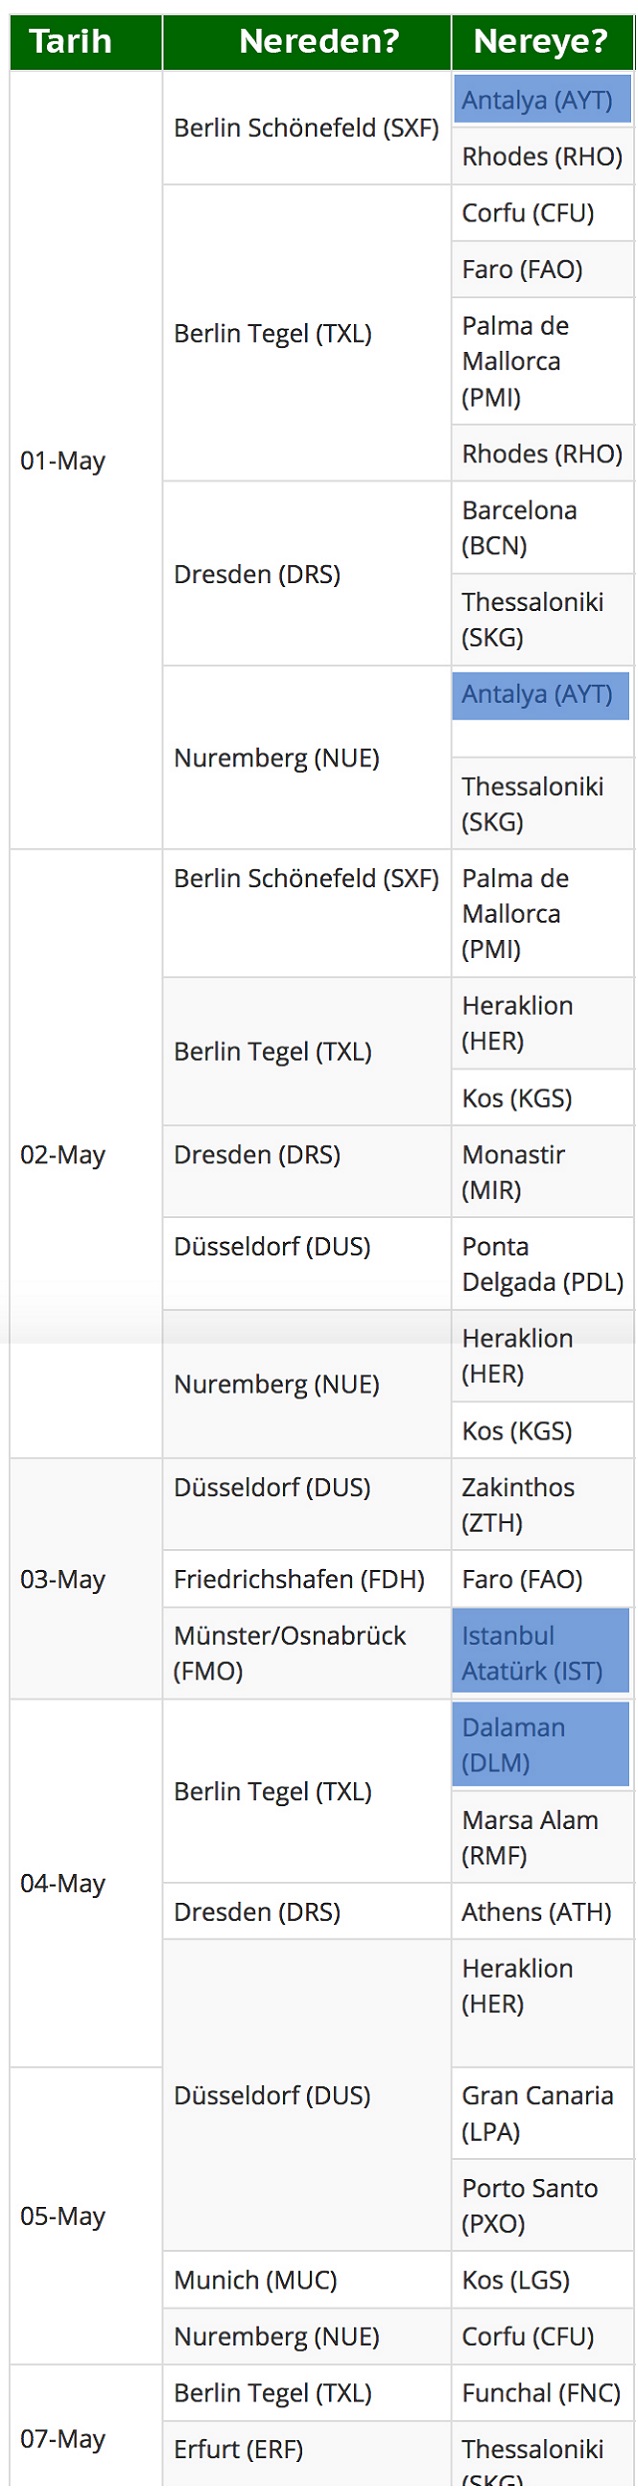Select the Monastir (MIR) destination cell

click(513, 1172)
